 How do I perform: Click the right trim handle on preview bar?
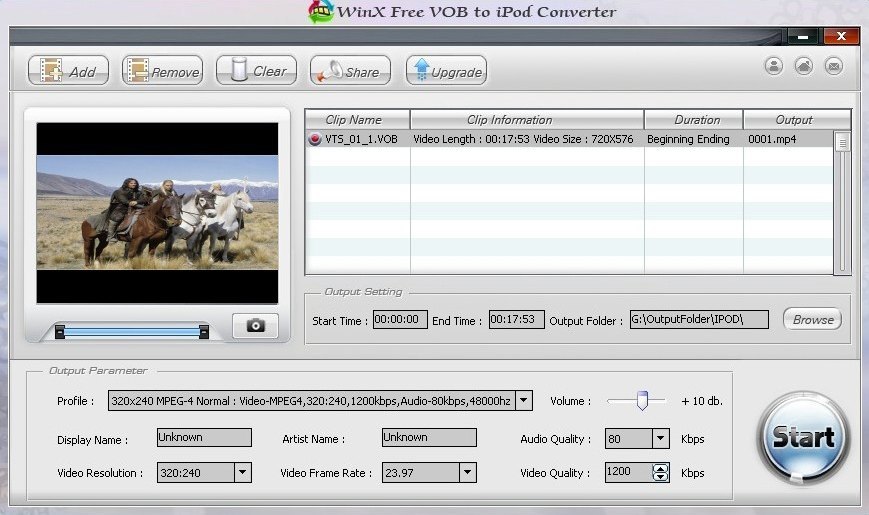204,332
